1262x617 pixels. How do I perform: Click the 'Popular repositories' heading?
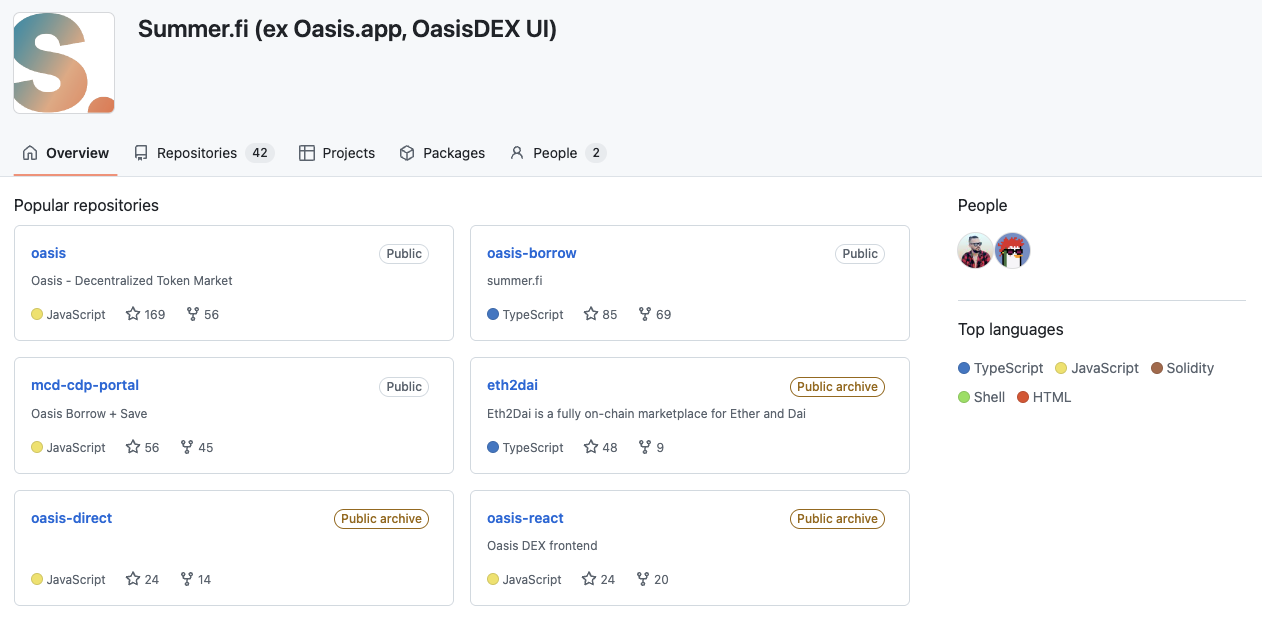pyautogui.click(x=86, y=206)
